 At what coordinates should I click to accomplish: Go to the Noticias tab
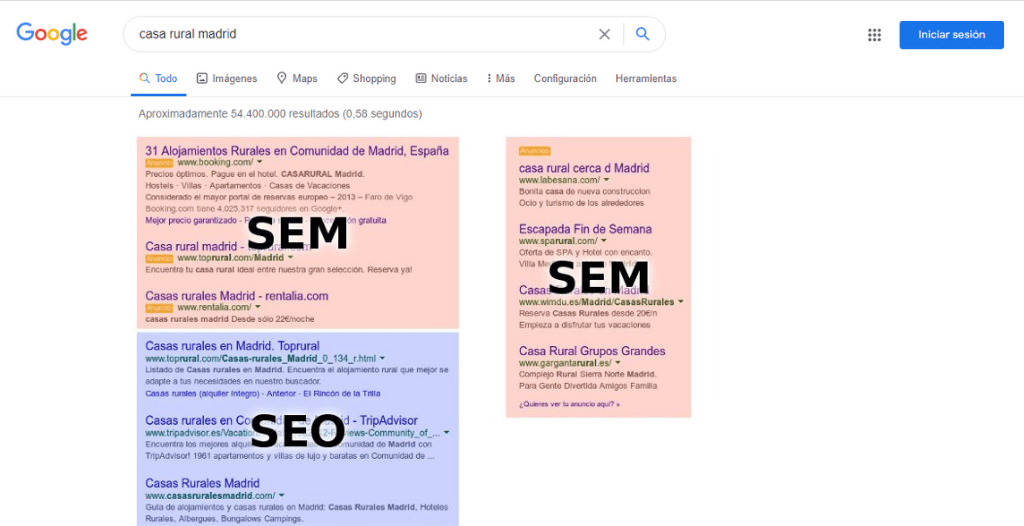pyautogui.click(x=441, y=78)
